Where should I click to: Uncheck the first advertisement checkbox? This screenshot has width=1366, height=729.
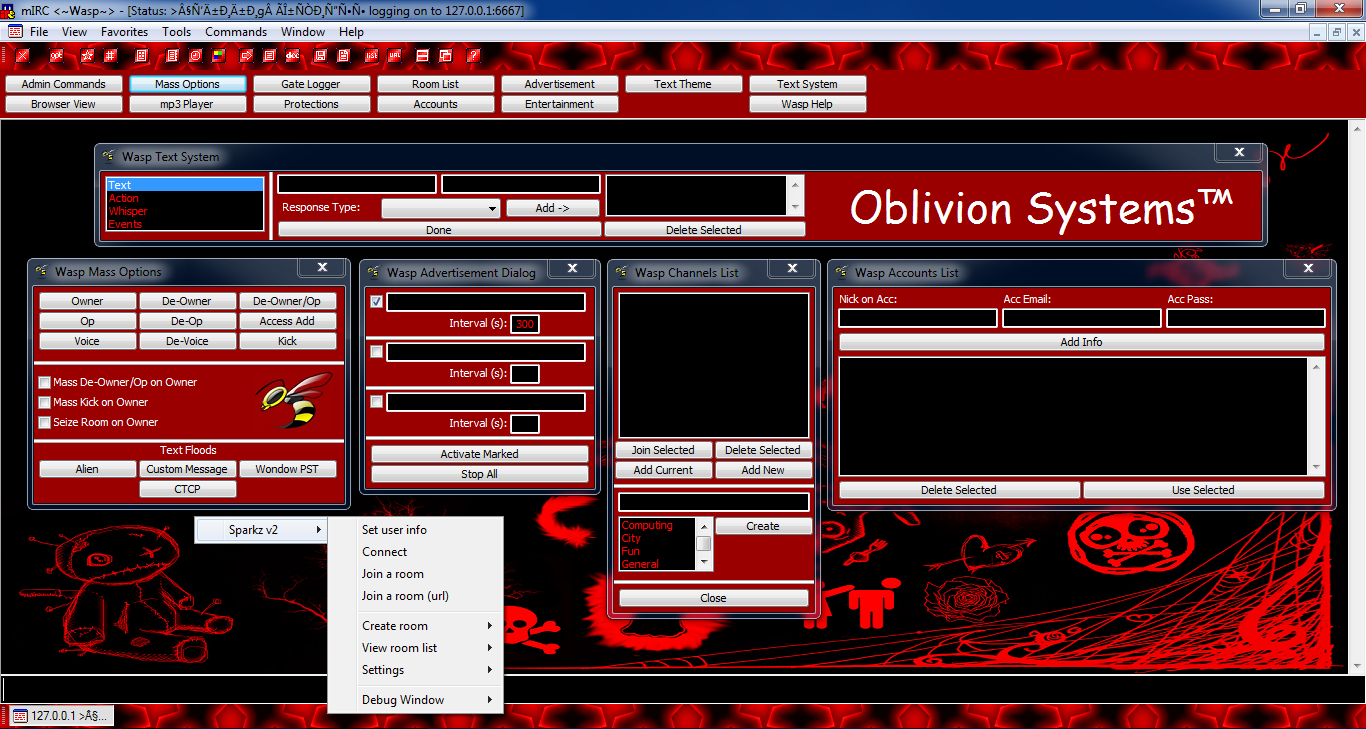tap(377, 301)
